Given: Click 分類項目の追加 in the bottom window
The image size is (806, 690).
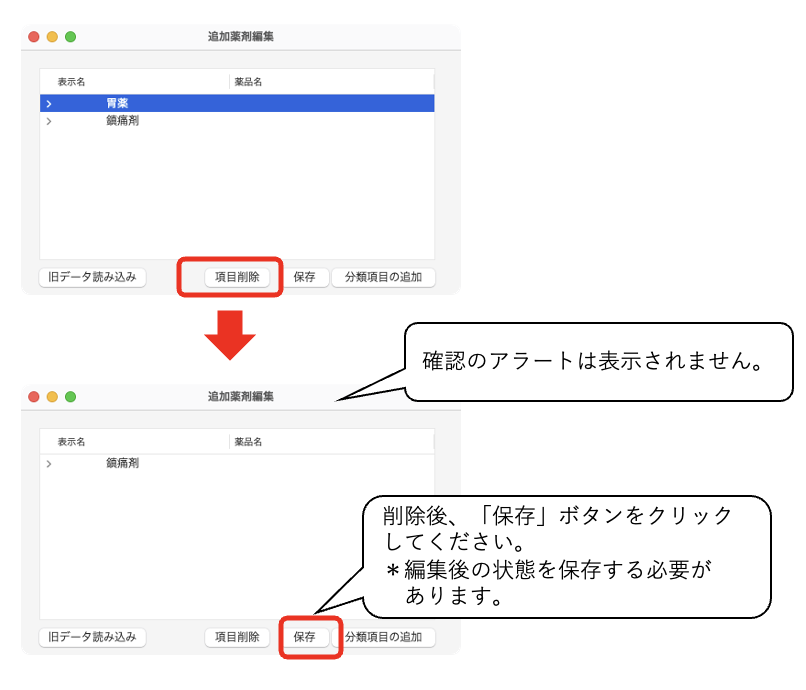Looking at the screenshot, I should click(x=386, y=637).
